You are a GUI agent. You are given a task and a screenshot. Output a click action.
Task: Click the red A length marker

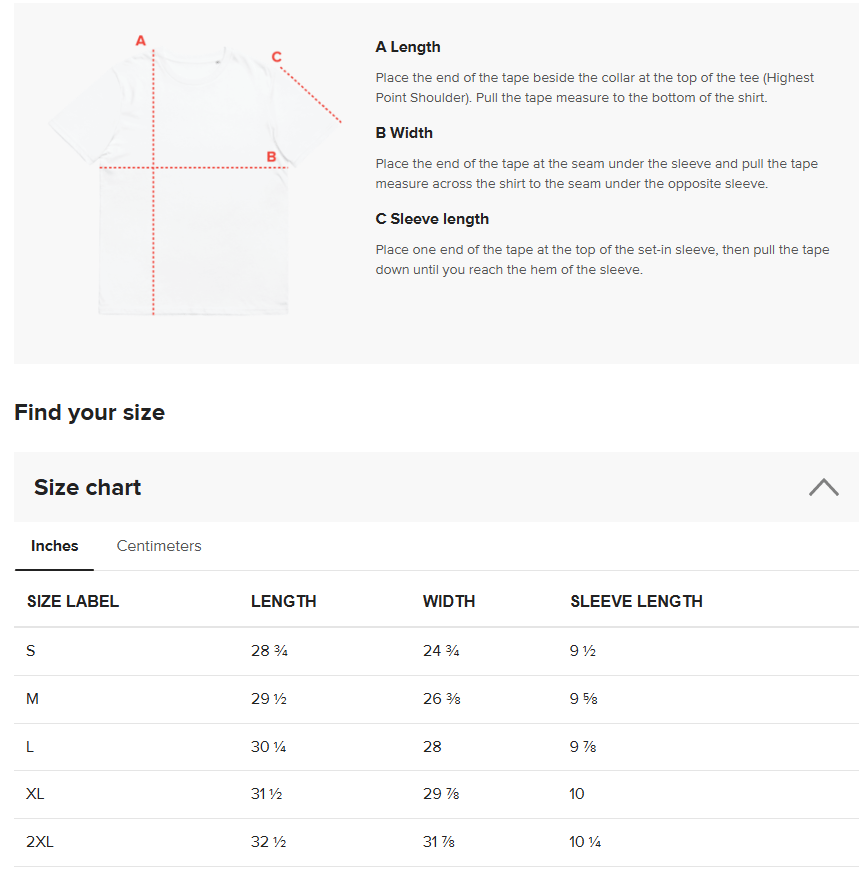141,41
